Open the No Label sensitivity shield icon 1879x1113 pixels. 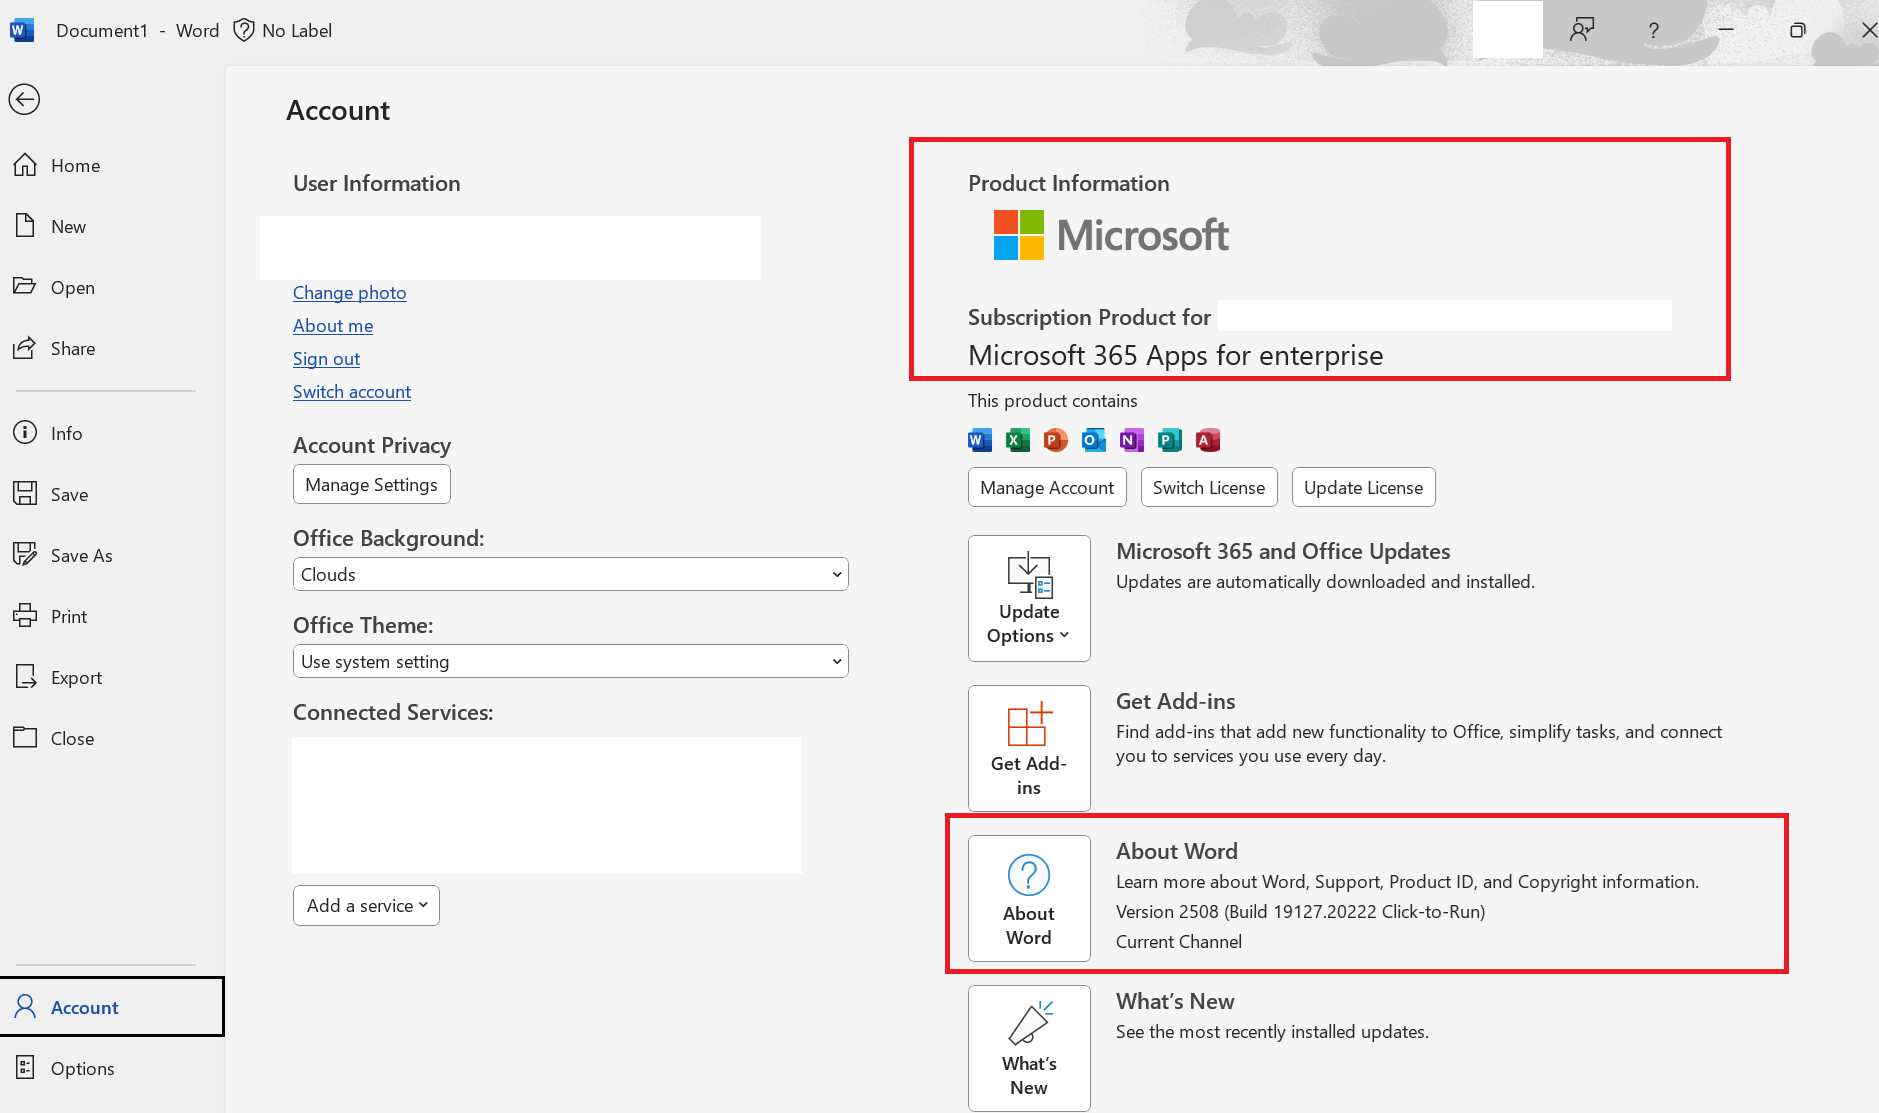point(243,30)
